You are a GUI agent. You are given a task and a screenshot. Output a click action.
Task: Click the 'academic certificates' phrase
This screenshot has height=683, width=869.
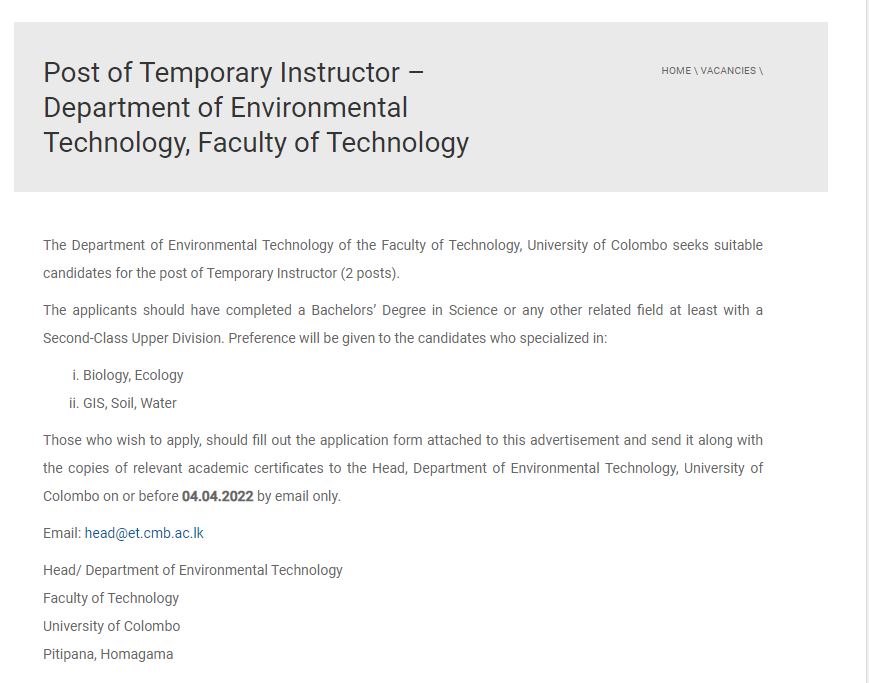pos(255,468)
